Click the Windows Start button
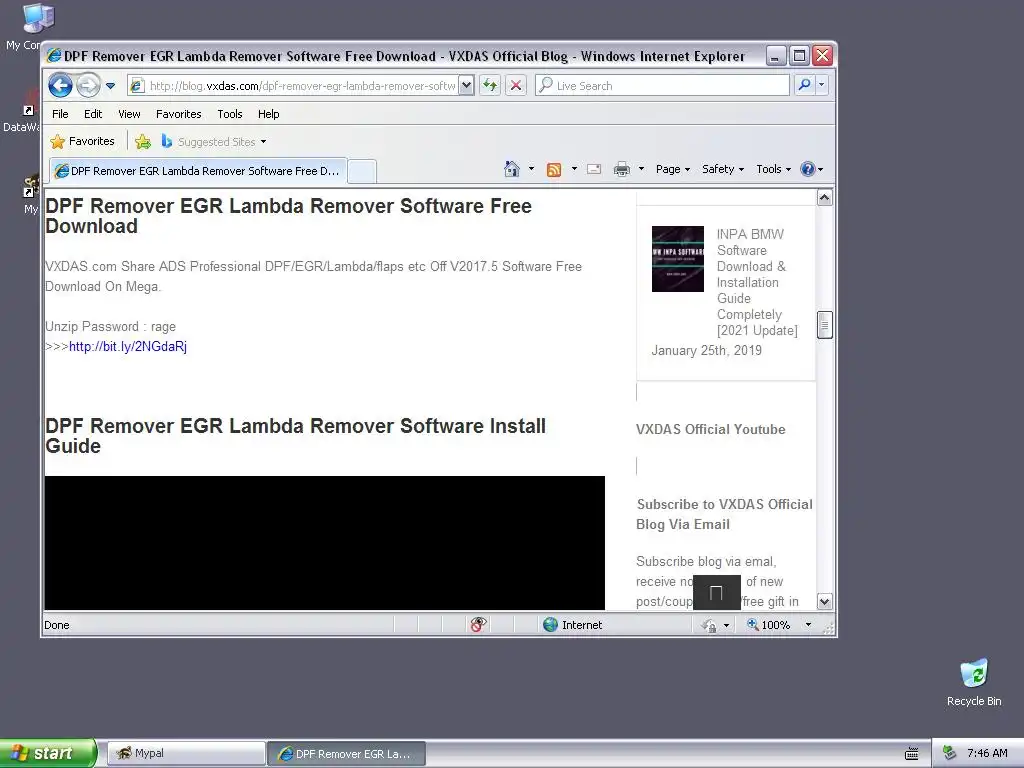Screen dimensions: 1024x768 tap(47, 753)
